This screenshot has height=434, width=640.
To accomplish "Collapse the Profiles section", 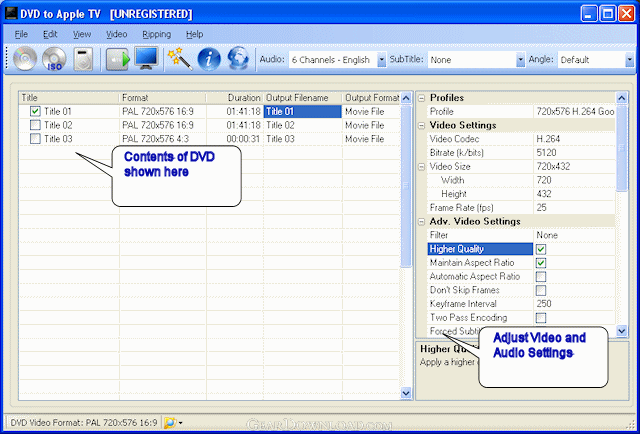I will [422, 98].
